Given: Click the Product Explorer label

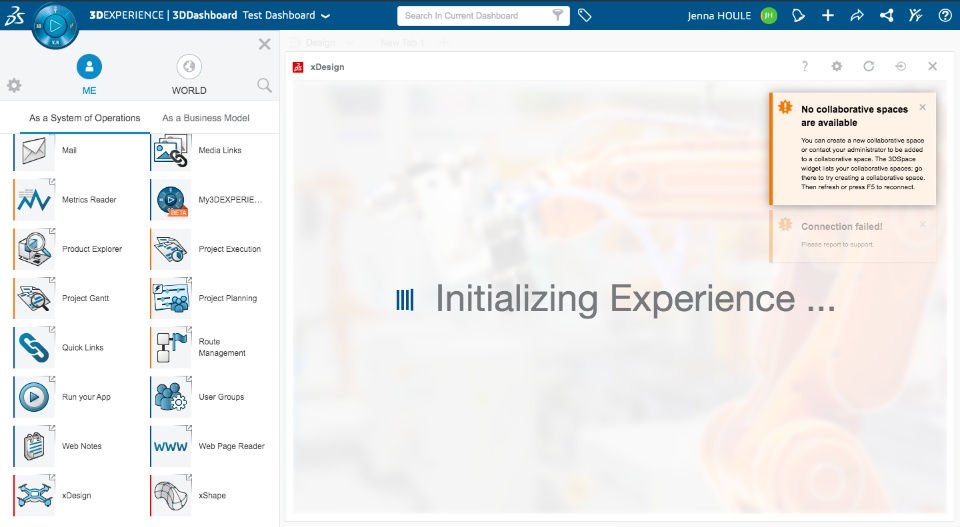Looking at the screenshot, I should (x=92, y=249).
